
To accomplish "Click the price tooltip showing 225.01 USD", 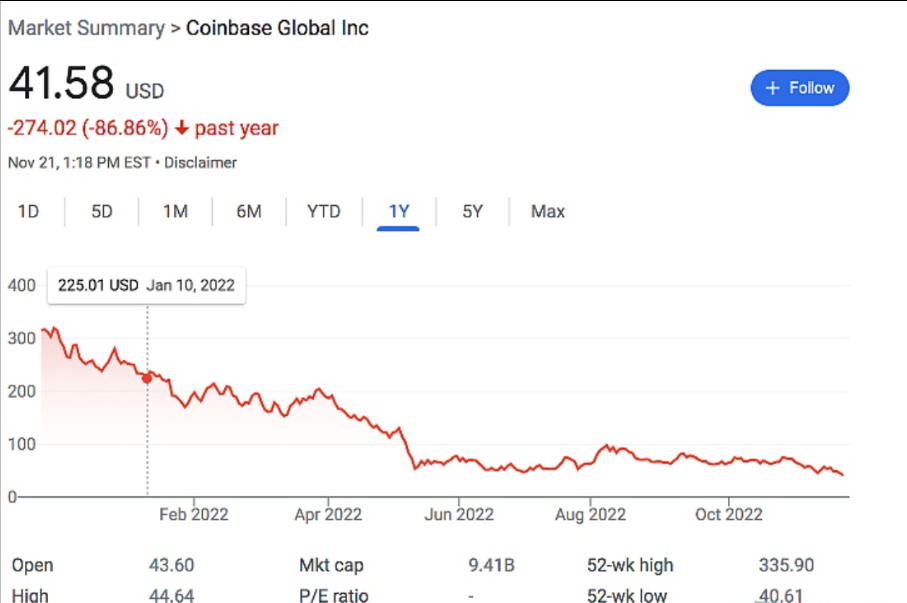I will (x=146, y=286).
